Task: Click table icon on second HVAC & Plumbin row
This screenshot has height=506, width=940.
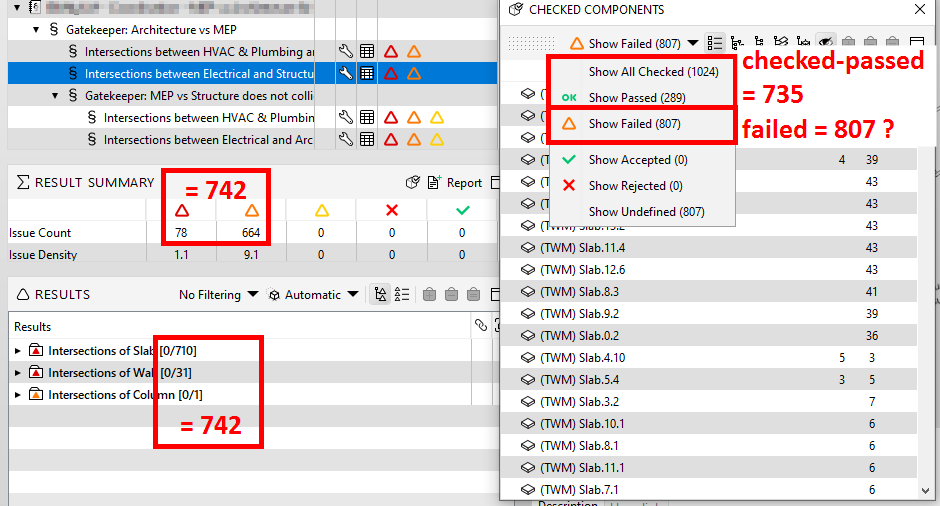Action: tap(367, 118)
